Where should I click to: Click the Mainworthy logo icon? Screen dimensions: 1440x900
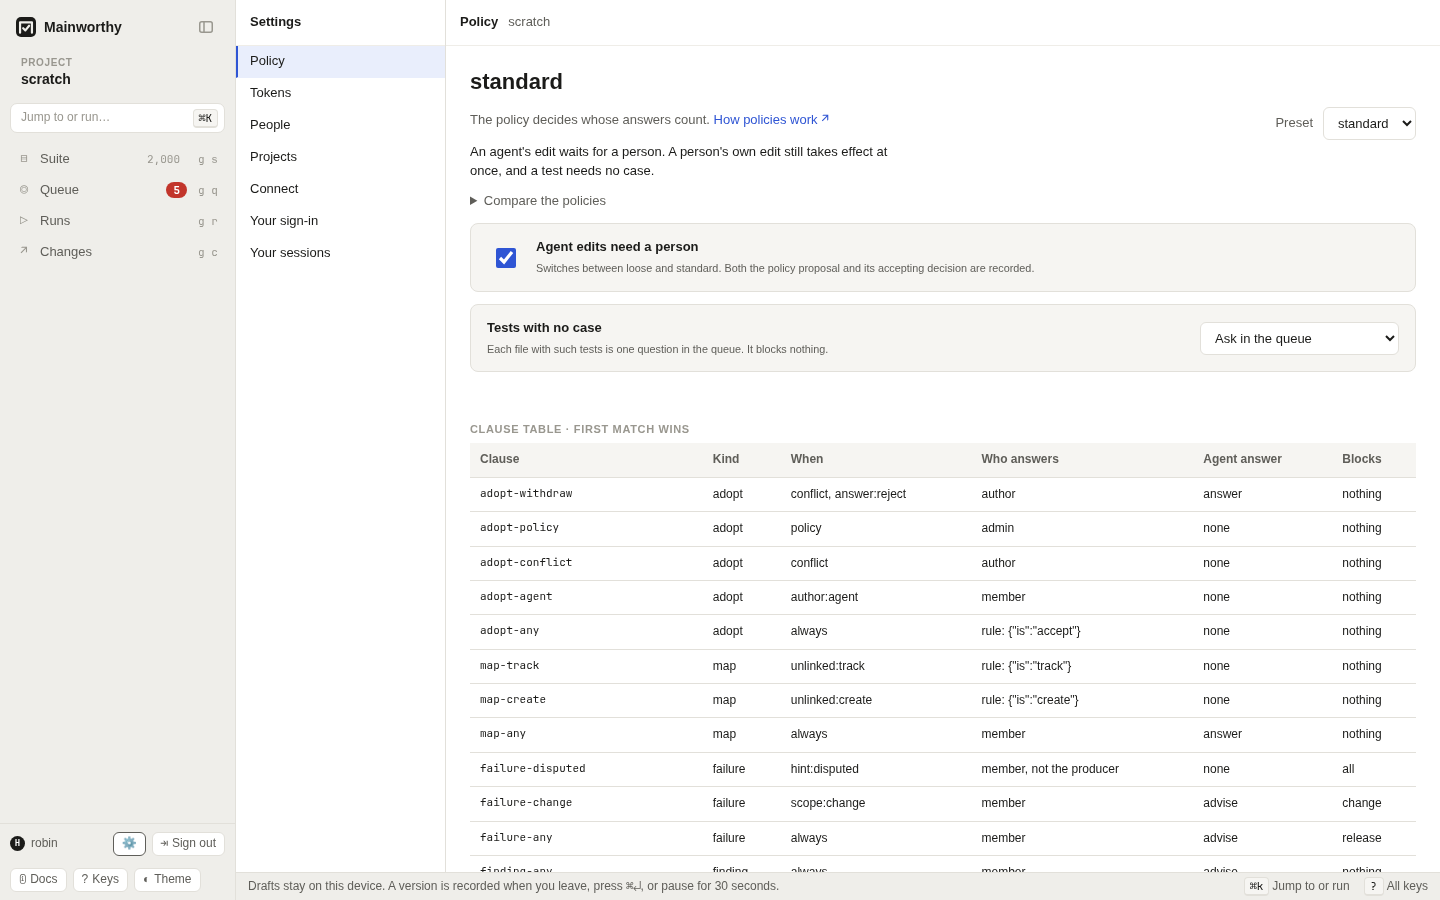(26, 27)
